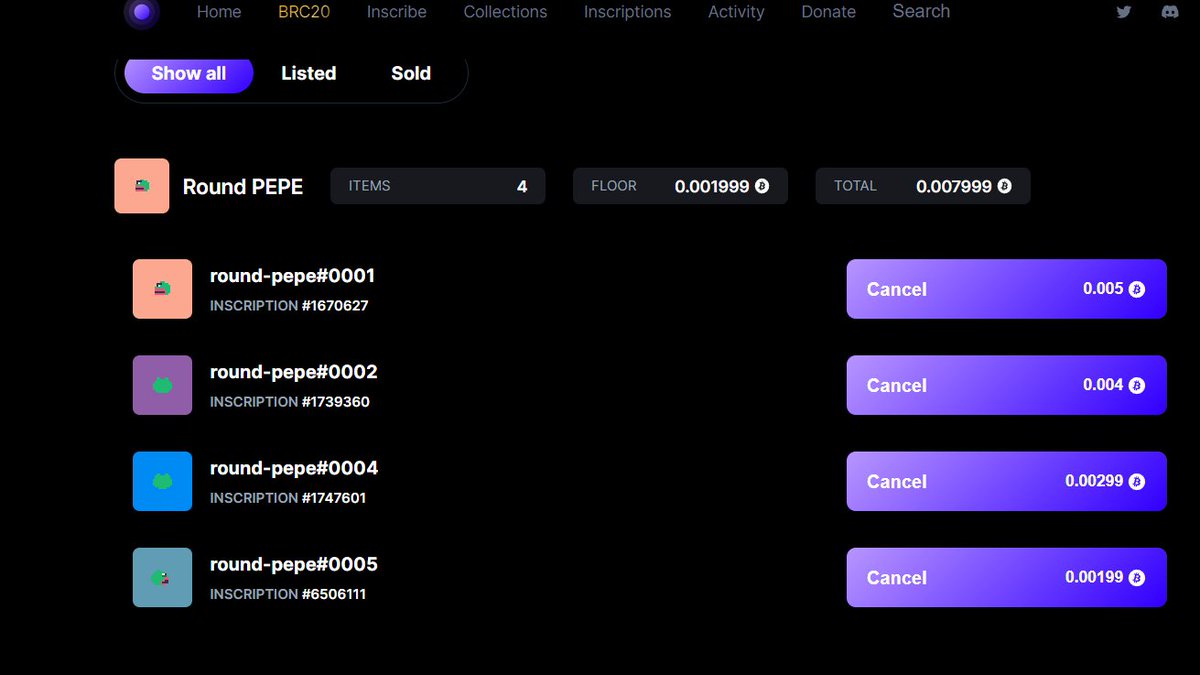Click the FLOOR value 0.001999
Image resolution: width=1200 pixels, height=675 pixels.
point(712,186)
